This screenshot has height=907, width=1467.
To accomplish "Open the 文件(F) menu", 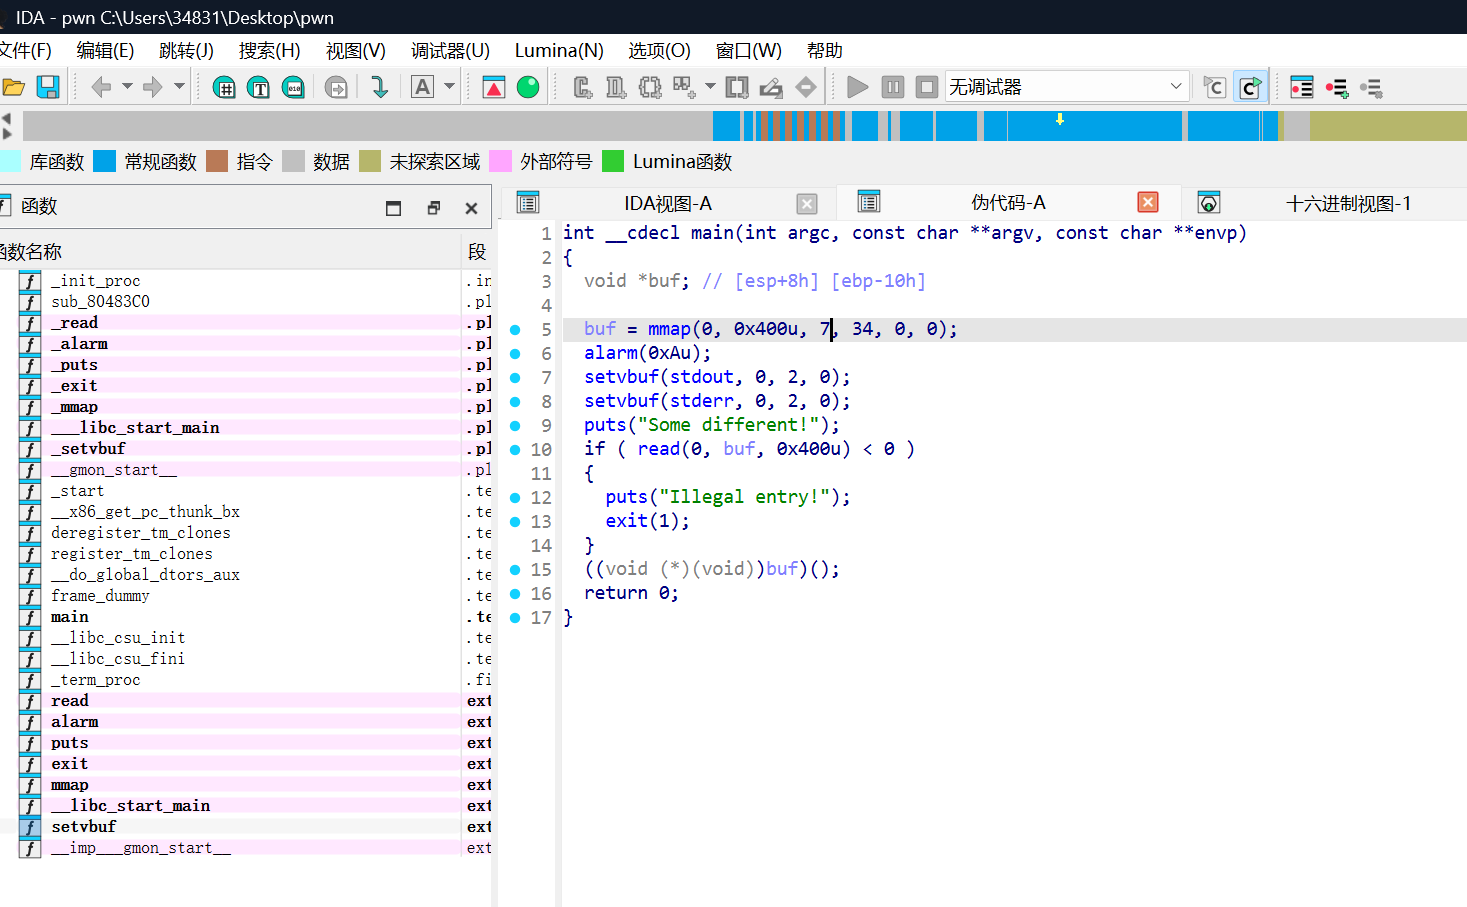I will click(25, 51).
